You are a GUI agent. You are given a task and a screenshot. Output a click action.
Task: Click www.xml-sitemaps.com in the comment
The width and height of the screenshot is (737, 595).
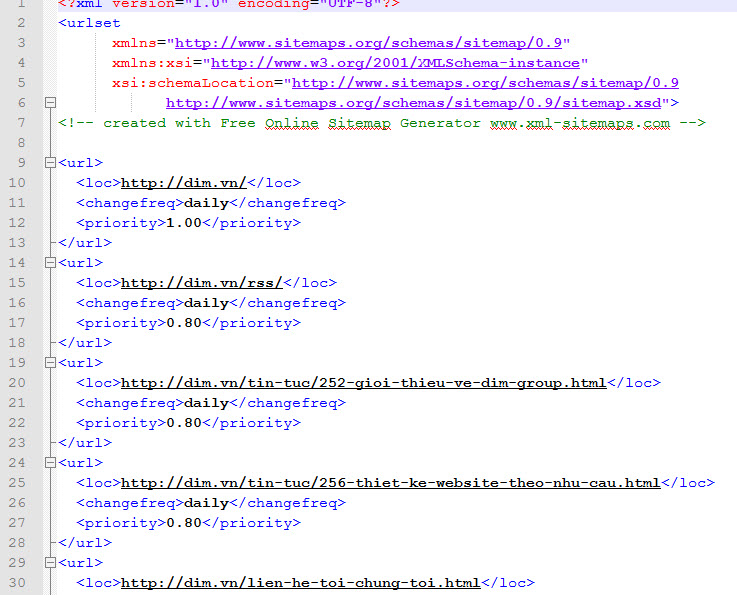579,123
